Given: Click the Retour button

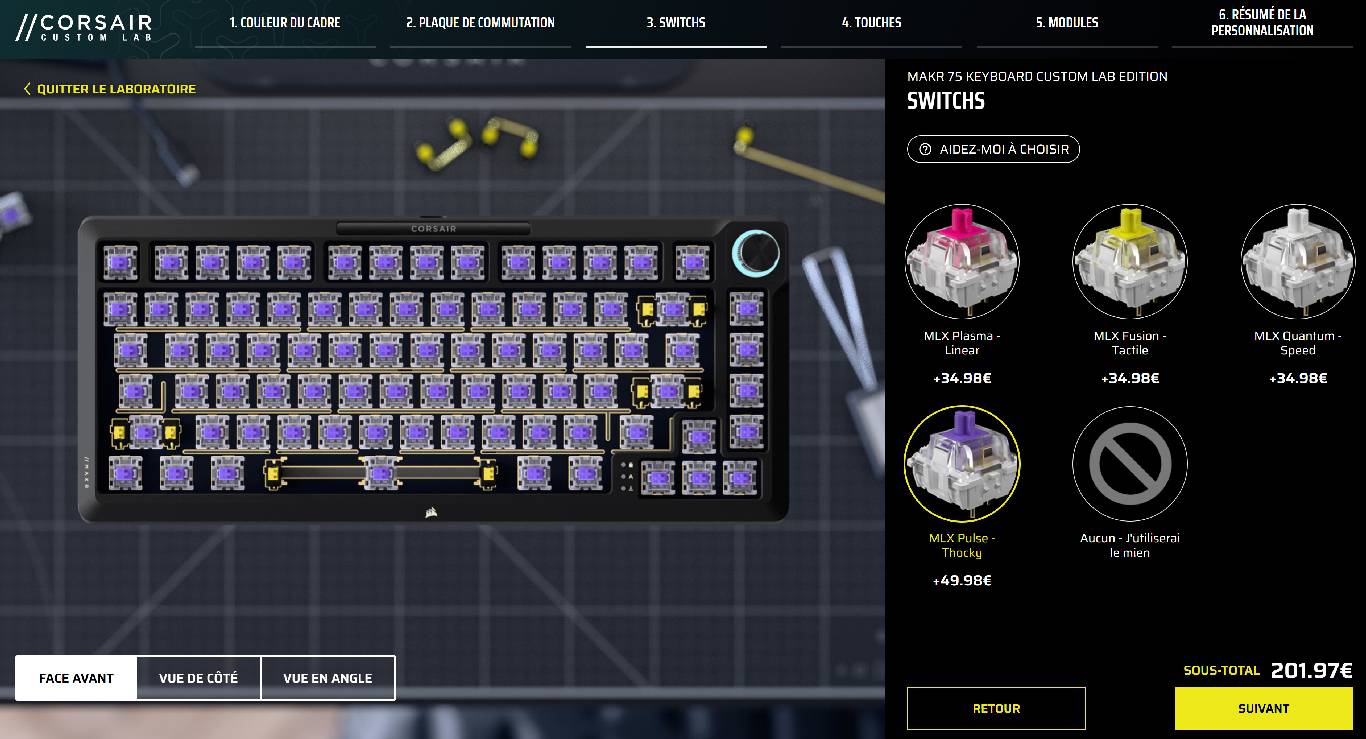Looking at the screenshot, I should [996, 708].
